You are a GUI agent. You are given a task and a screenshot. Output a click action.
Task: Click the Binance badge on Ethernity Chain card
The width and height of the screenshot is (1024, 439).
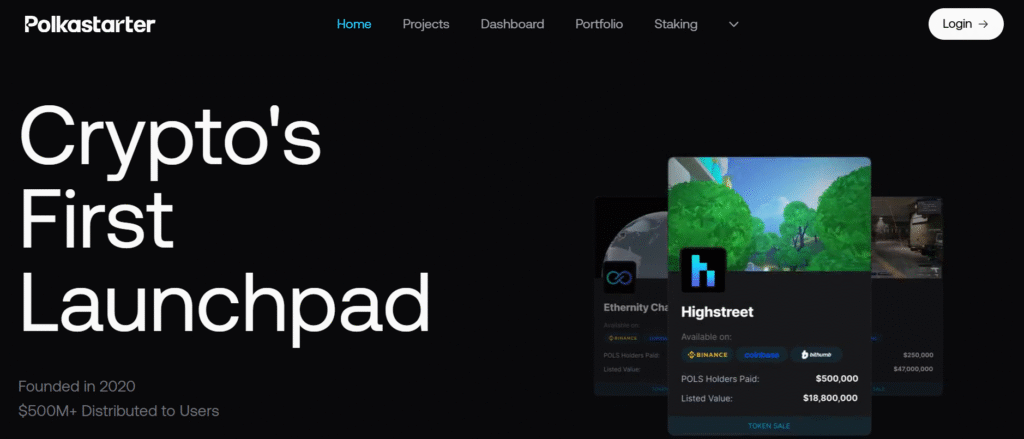tap(622, 338)
